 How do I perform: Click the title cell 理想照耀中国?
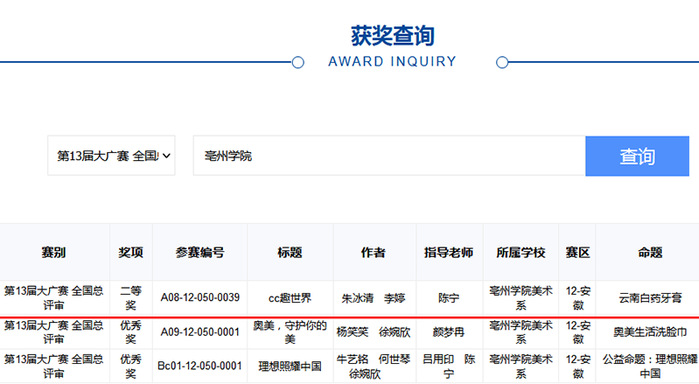pyautogui.click(x=290, y=367)
